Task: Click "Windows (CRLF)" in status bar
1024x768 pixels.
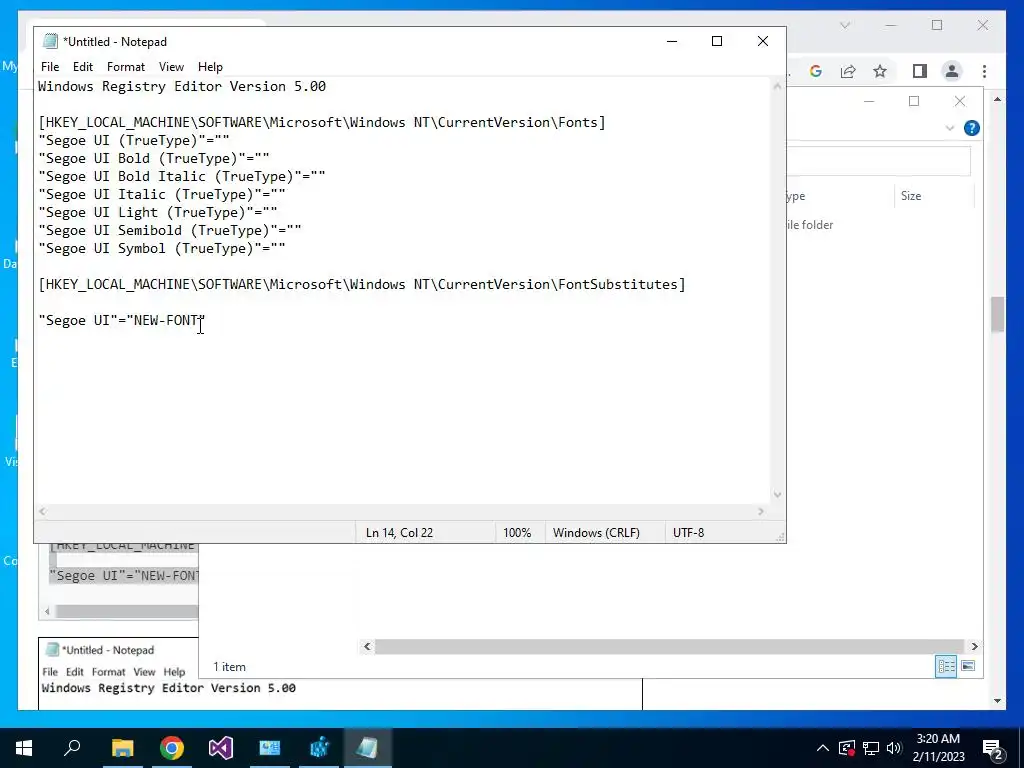Action: [x=596, y=533]
